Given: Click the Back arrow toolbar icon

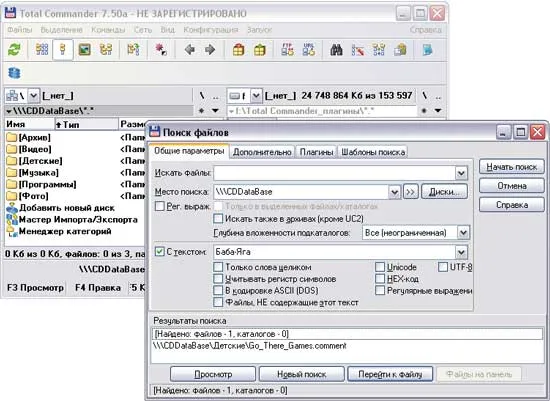Looking at the screenshot, I should tap(190, 49).
